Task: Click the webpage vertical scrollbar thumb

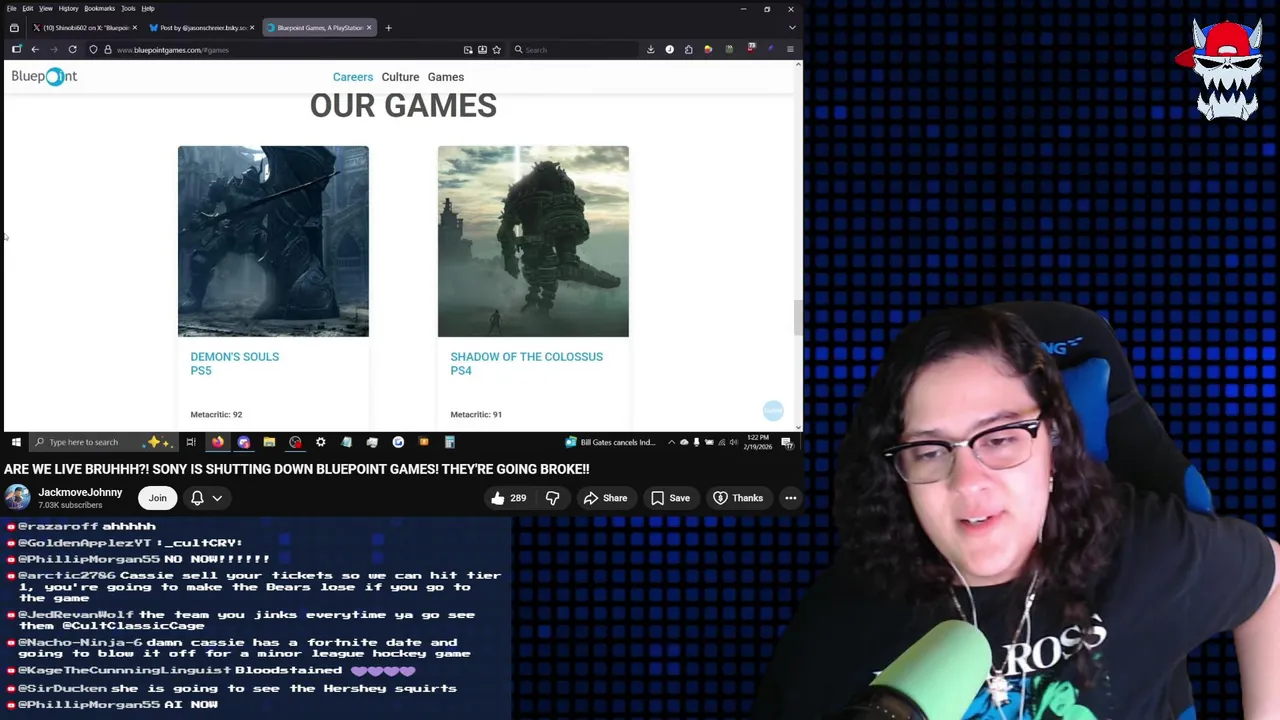Action: click(797, 317)
